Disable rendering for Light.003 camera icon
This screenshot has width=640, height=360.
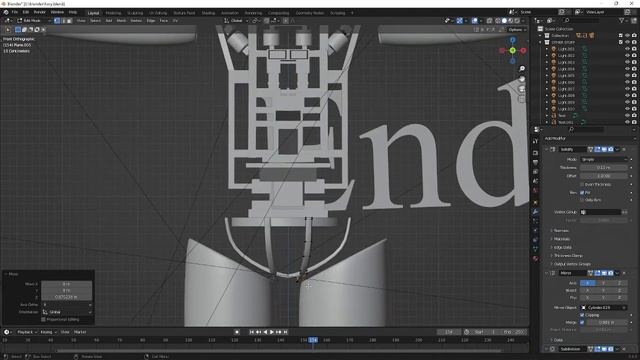(x=634, y=62)
